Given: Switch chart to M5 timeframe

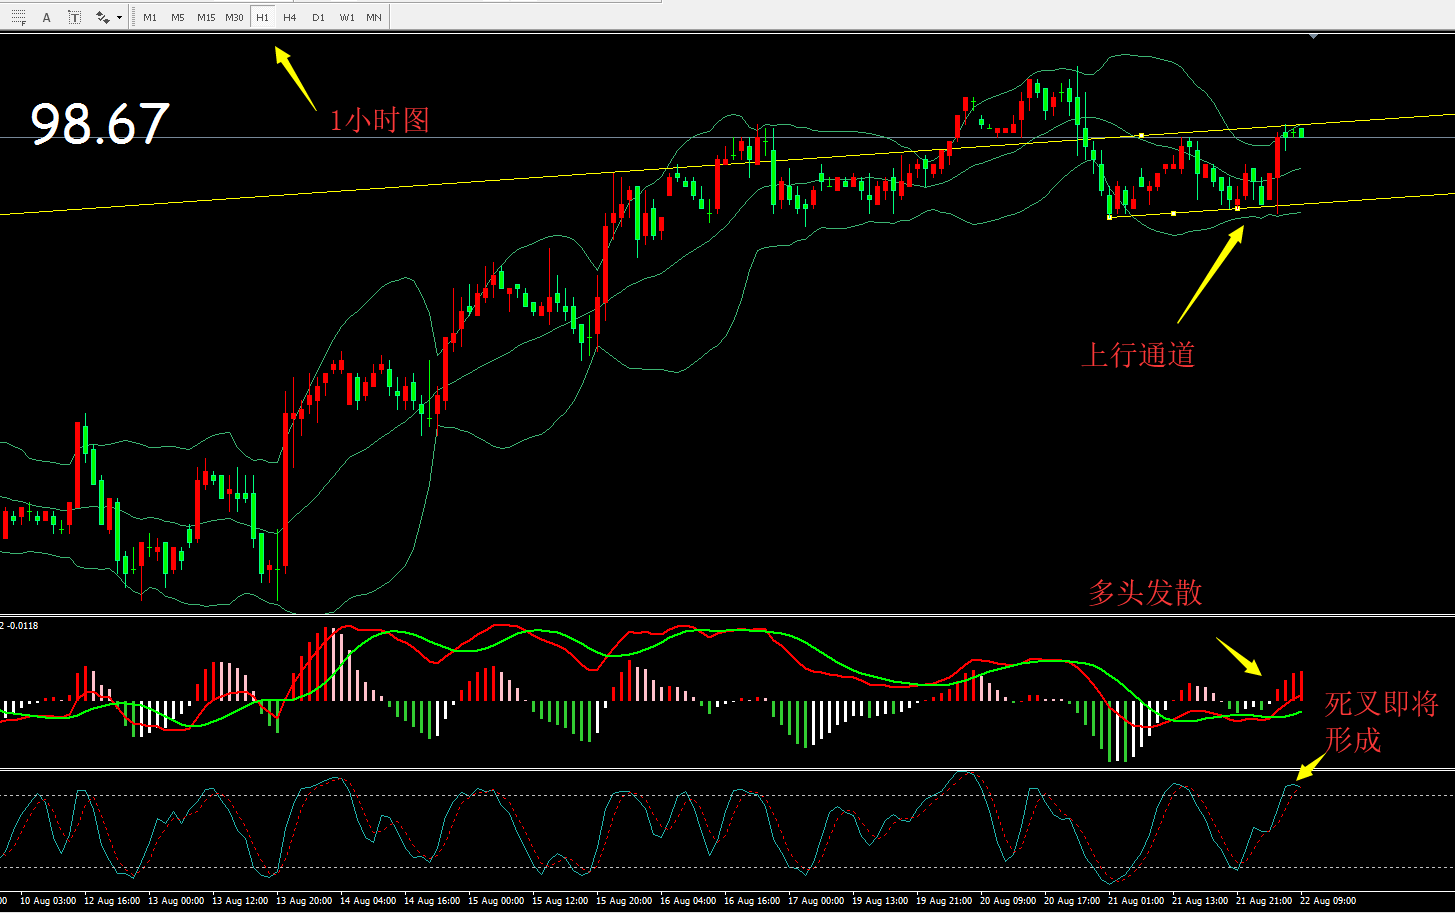Looking at the screenshot, I should point(177,17).
